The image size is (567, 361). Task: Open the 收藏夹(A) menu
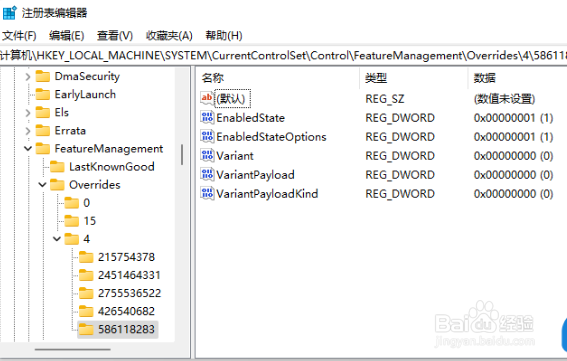point(169,35)
